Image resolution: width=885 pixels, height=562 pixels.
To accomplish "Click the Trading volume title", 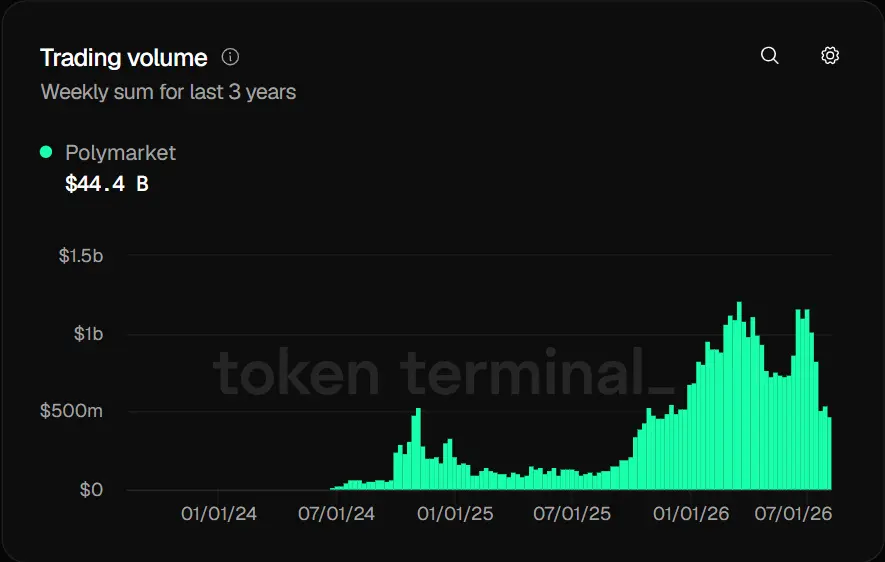I will pyautogui.click(x=124, y=58).
